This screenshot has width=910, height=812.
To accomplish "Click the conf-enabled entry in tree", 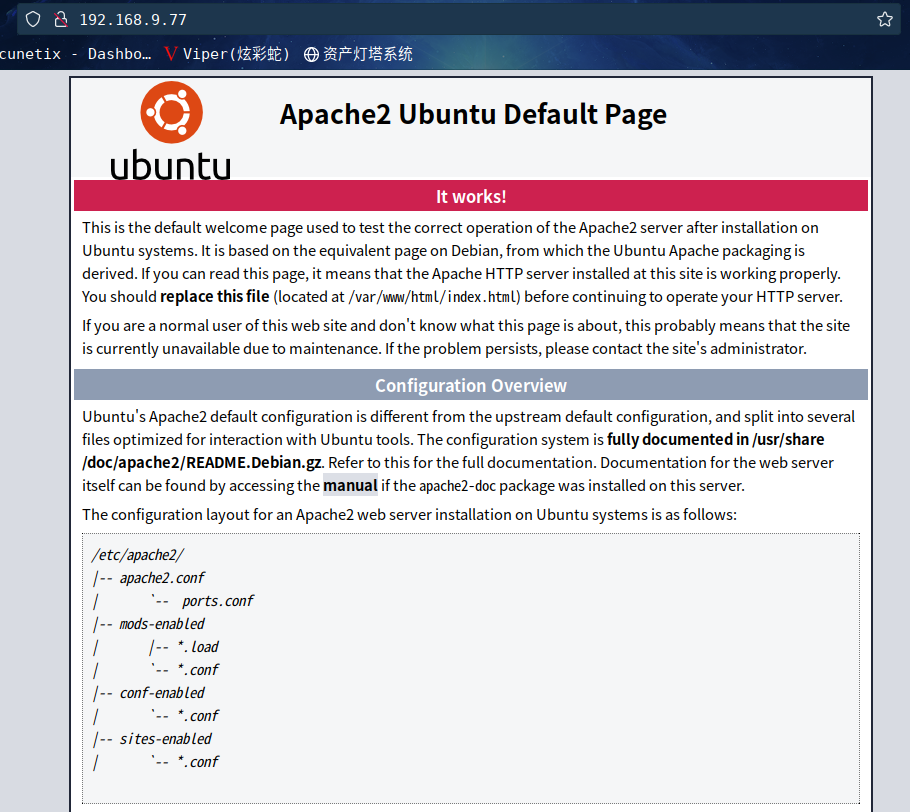I will (x=162, y=693).
